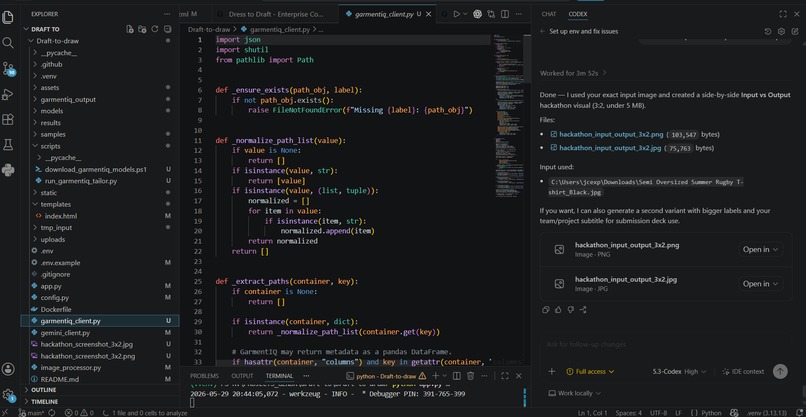
Task: Create a new folder in Explorer
Action: [x=142, y=29]
